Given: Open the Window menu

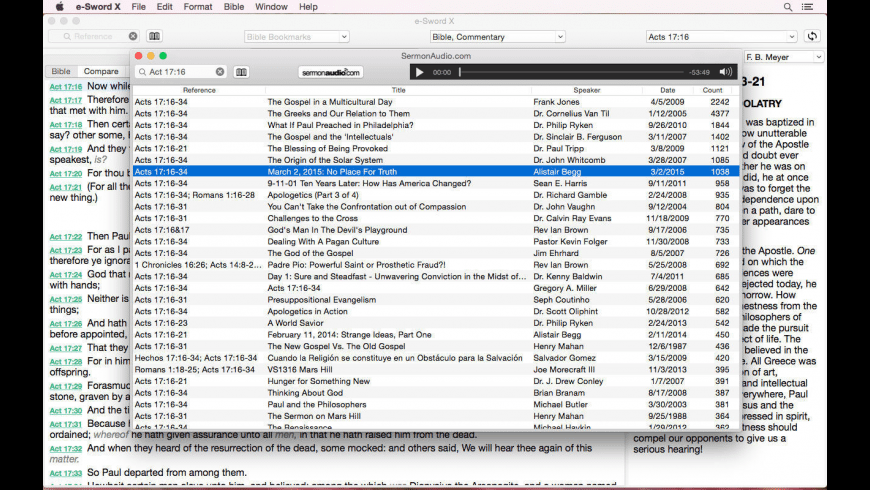Looking at the screenshot, I should [271, 7].
